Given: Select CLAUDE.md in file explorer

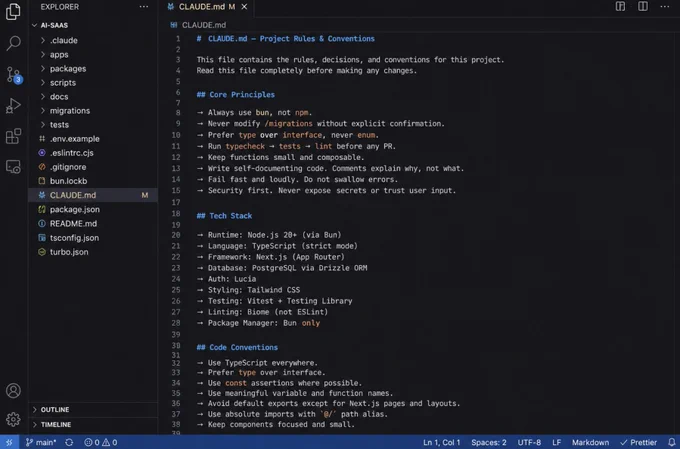Looking at the screenshot, I should coord(93,195).
